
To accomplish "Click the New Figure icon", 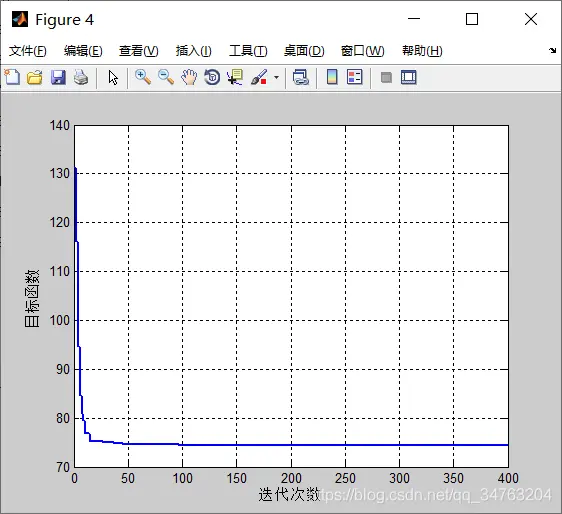I will [x=12, y=77].
